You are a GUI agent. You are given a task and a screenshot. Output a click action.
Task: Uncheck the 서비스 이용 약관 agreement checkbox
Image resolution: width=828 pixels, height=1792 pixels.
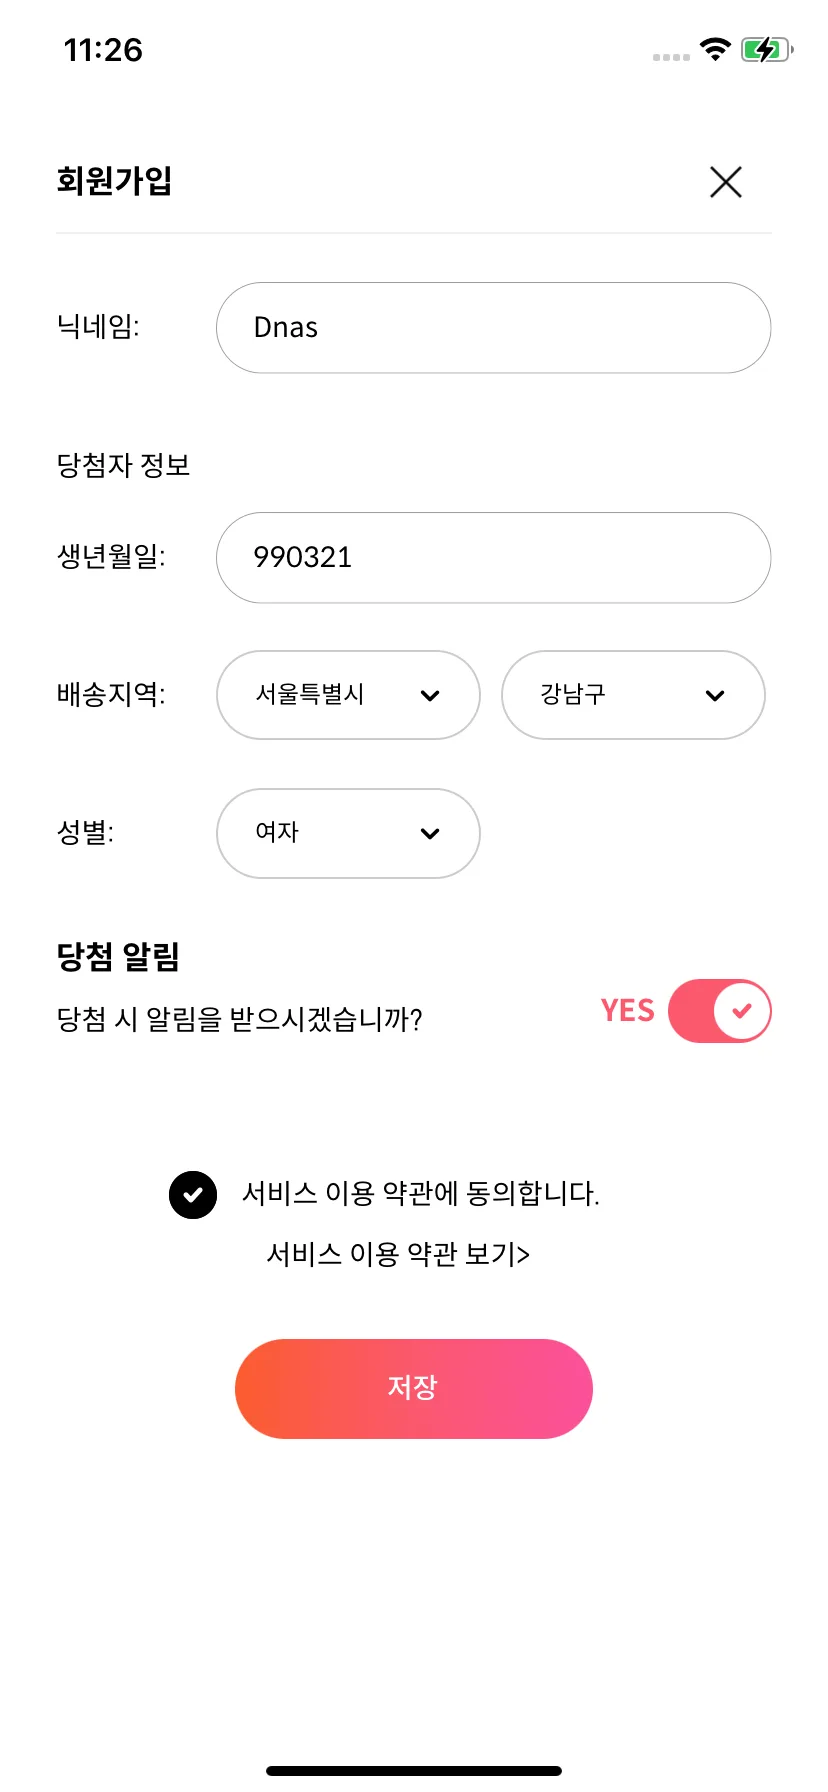193,1195
